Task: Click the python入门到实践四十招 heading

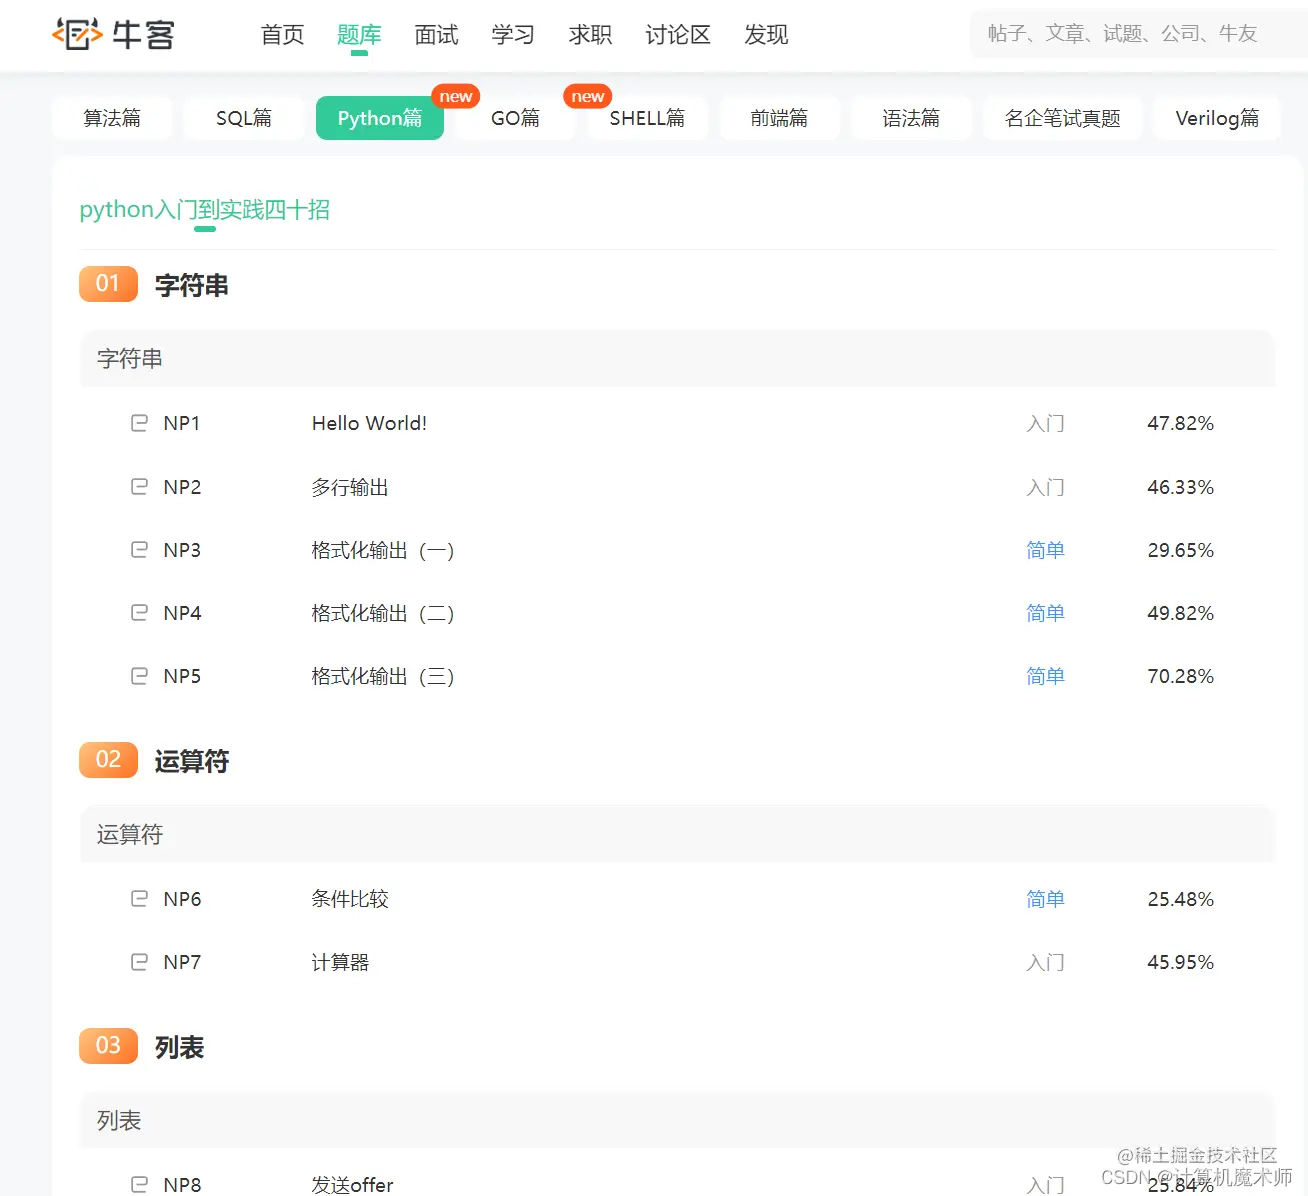Action: 205,209
